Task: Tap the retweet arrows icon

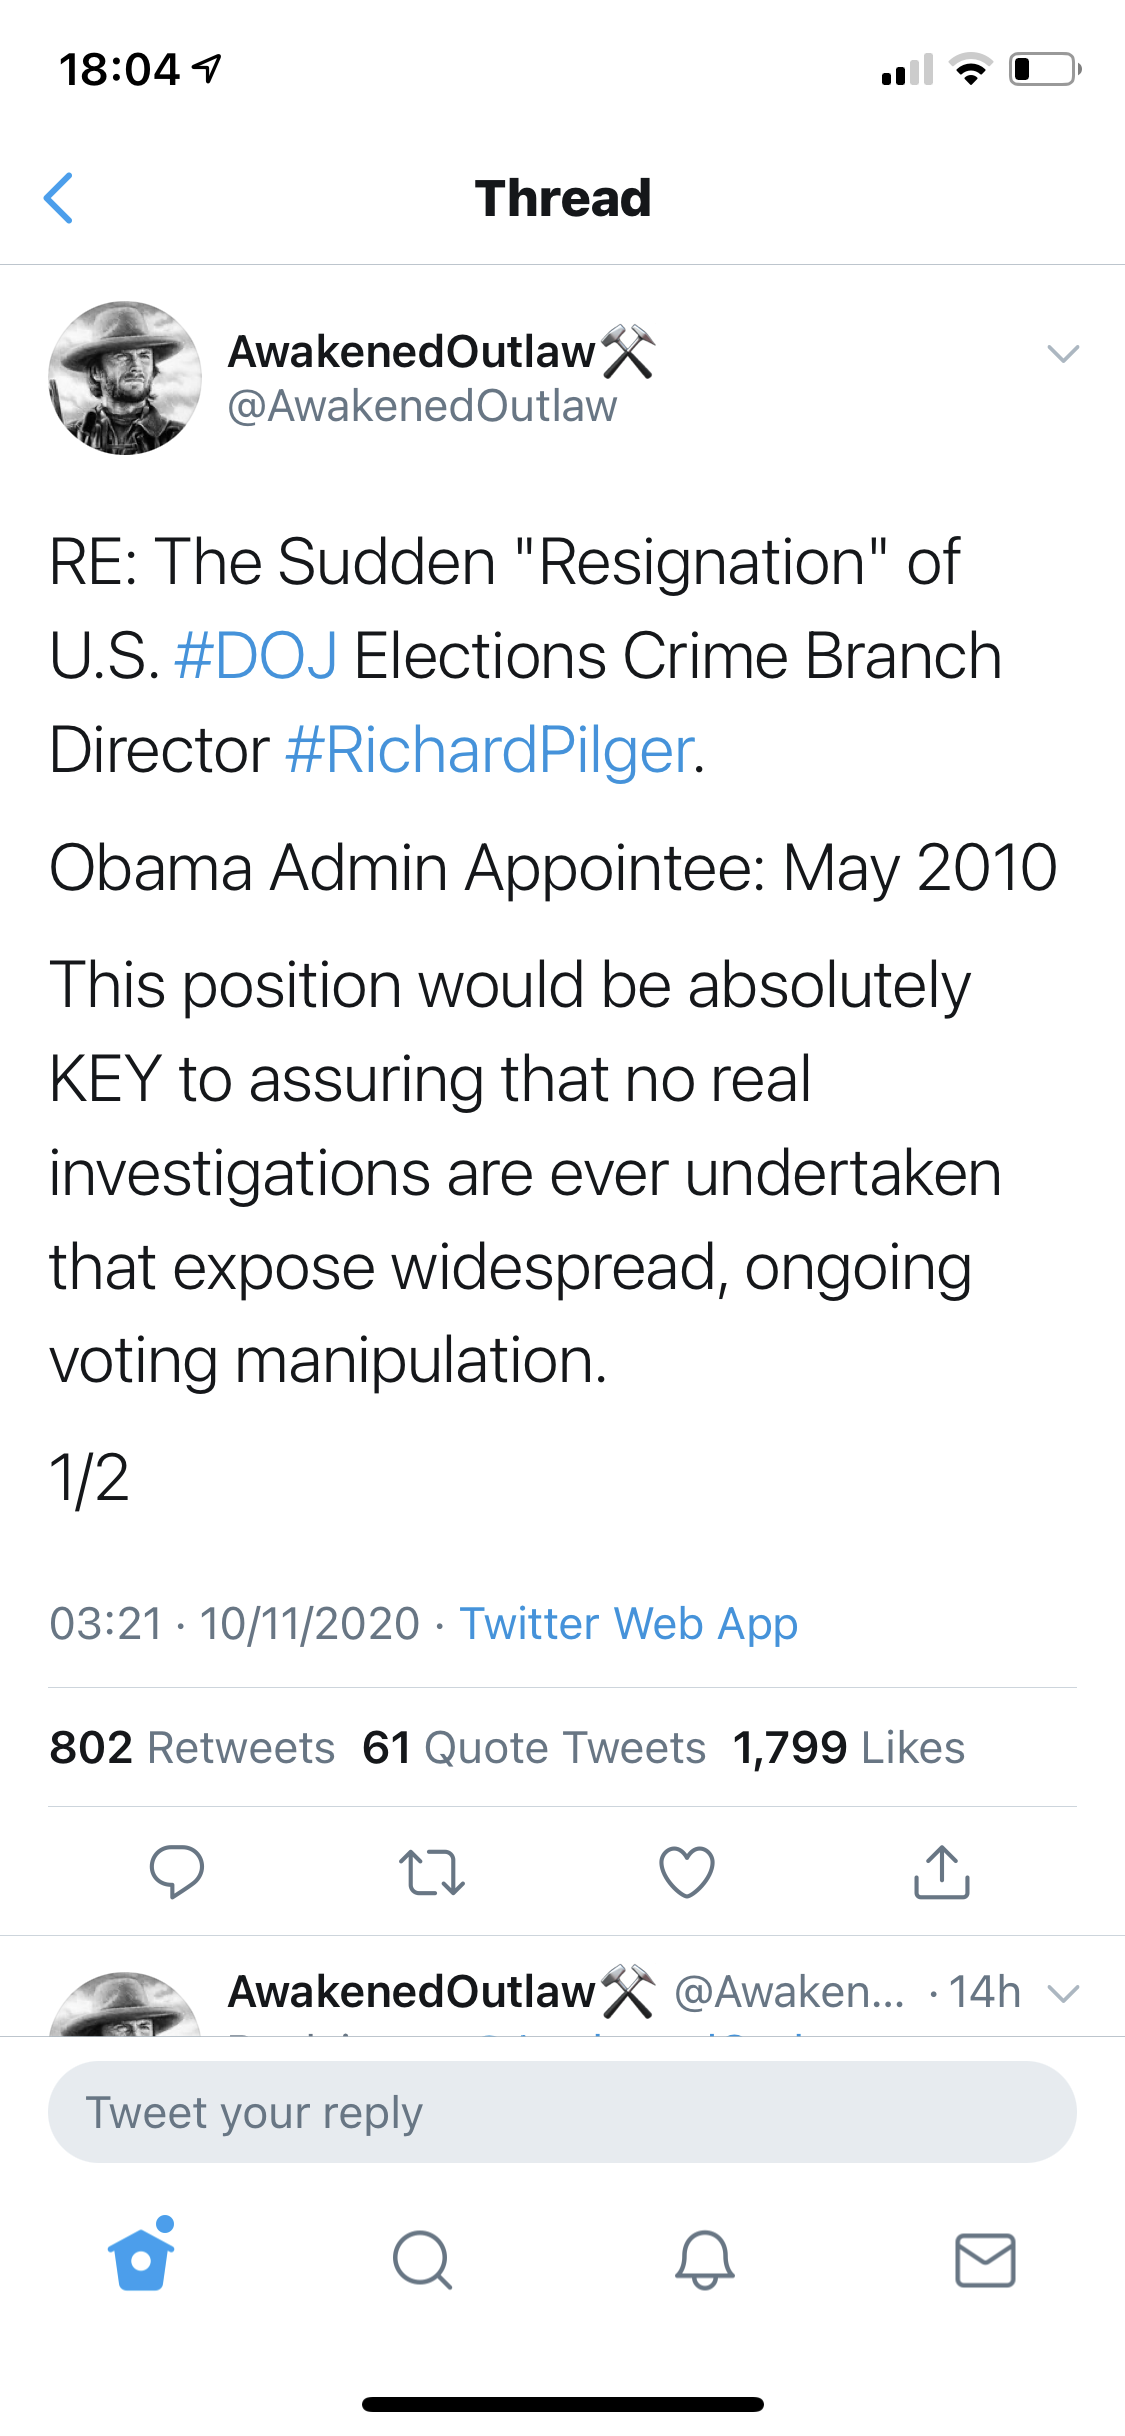Action: pyautogui.click(x=432, y=1872)
